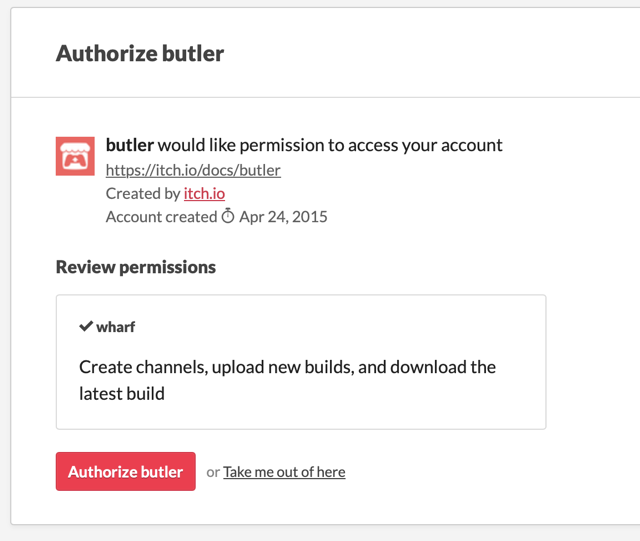Viewport: 640px width, 541px height.
Task: Click the 'latest build' text in the permission box
Action: [122, 394]
